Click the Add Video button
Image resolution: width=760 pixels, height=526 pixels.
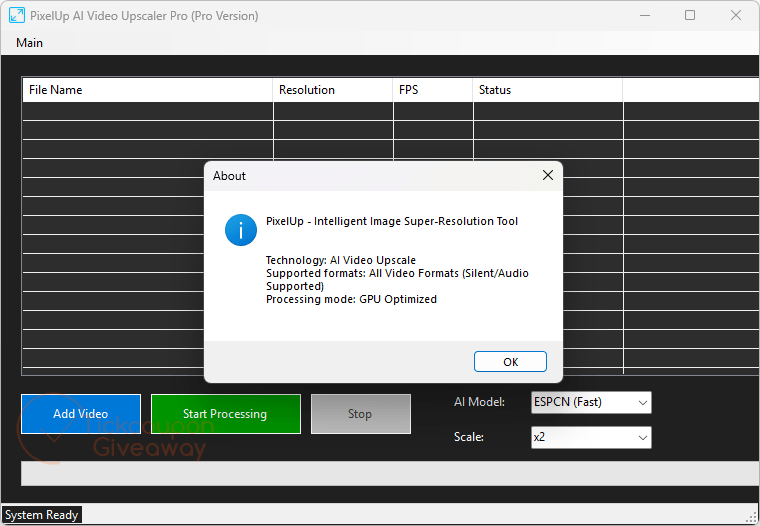coord(81,414)
